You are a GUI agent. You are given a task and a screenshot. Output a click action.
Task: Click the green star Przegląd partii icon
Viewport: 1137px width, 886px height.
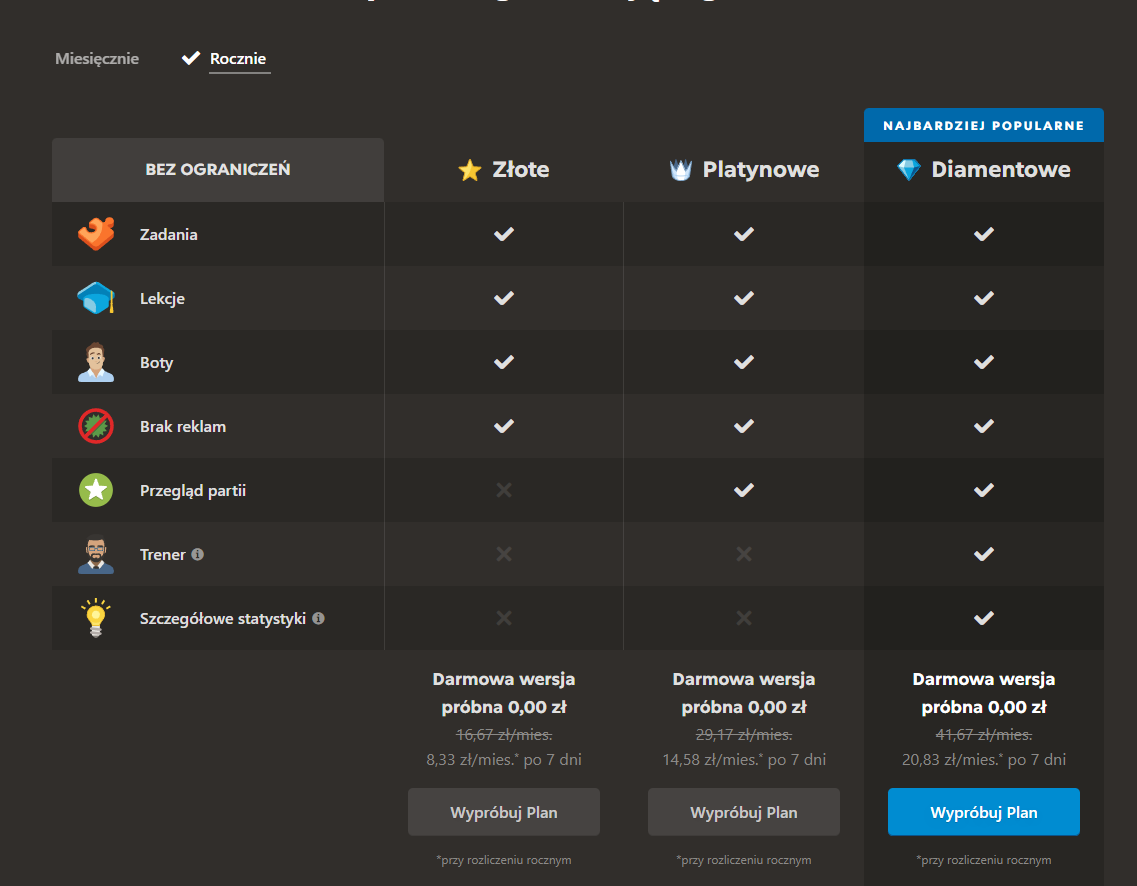tap(96, 491)
